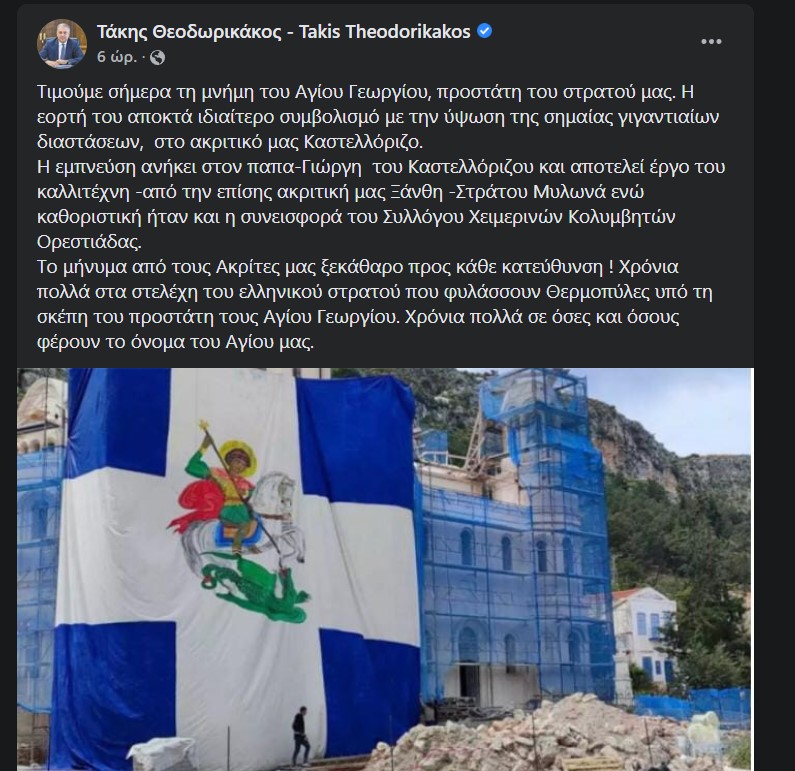This screenshot has height=771, width=795.
Task: Click the globe public audience icon
Action: (x=157, y=57)
